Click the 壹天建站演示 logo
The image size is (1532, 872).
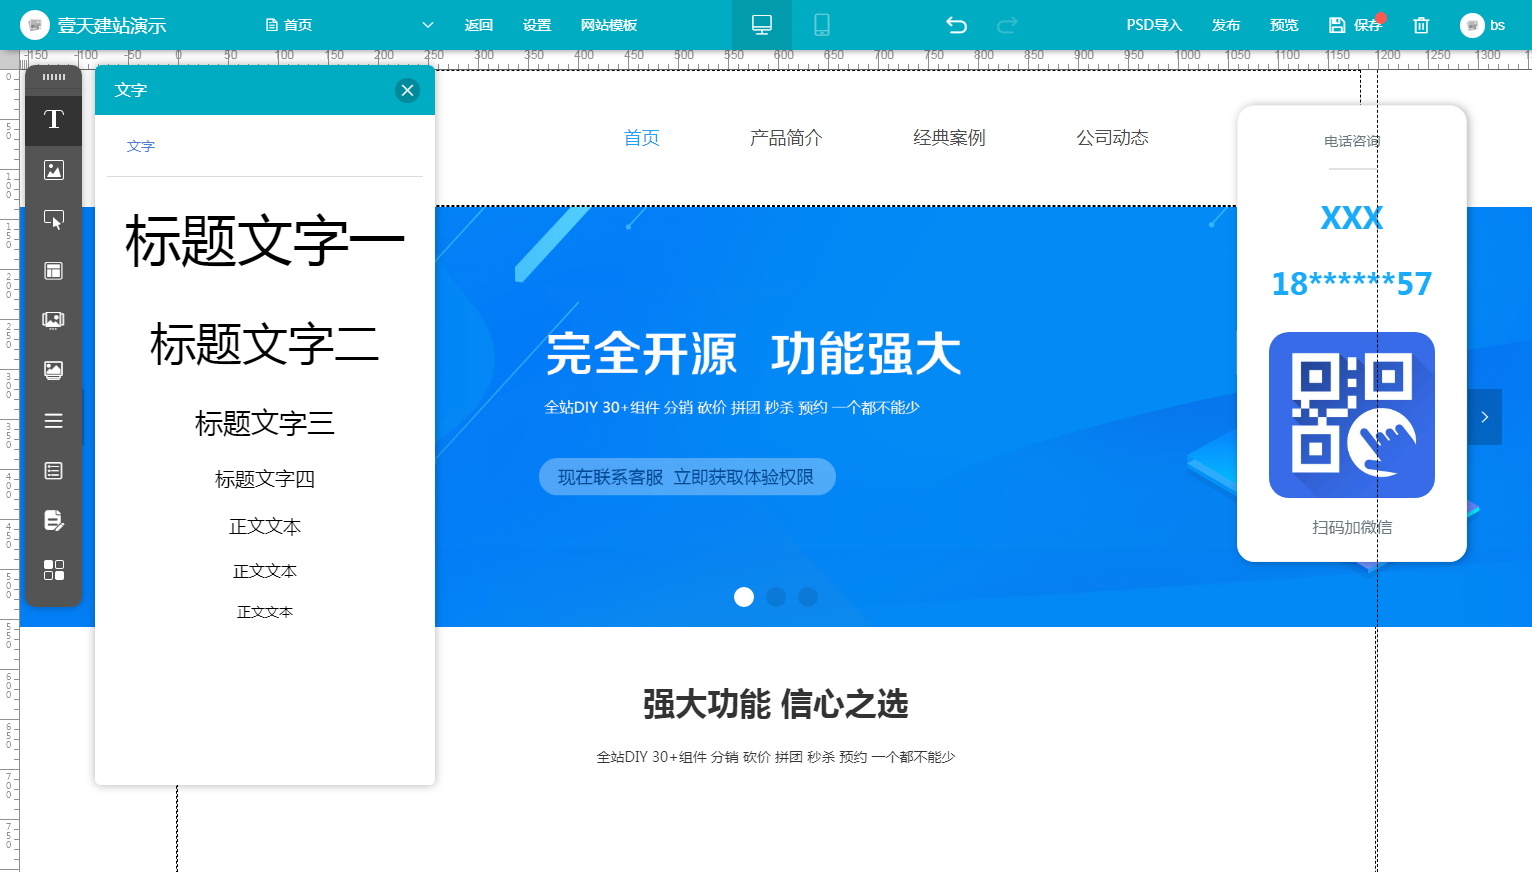95,25
